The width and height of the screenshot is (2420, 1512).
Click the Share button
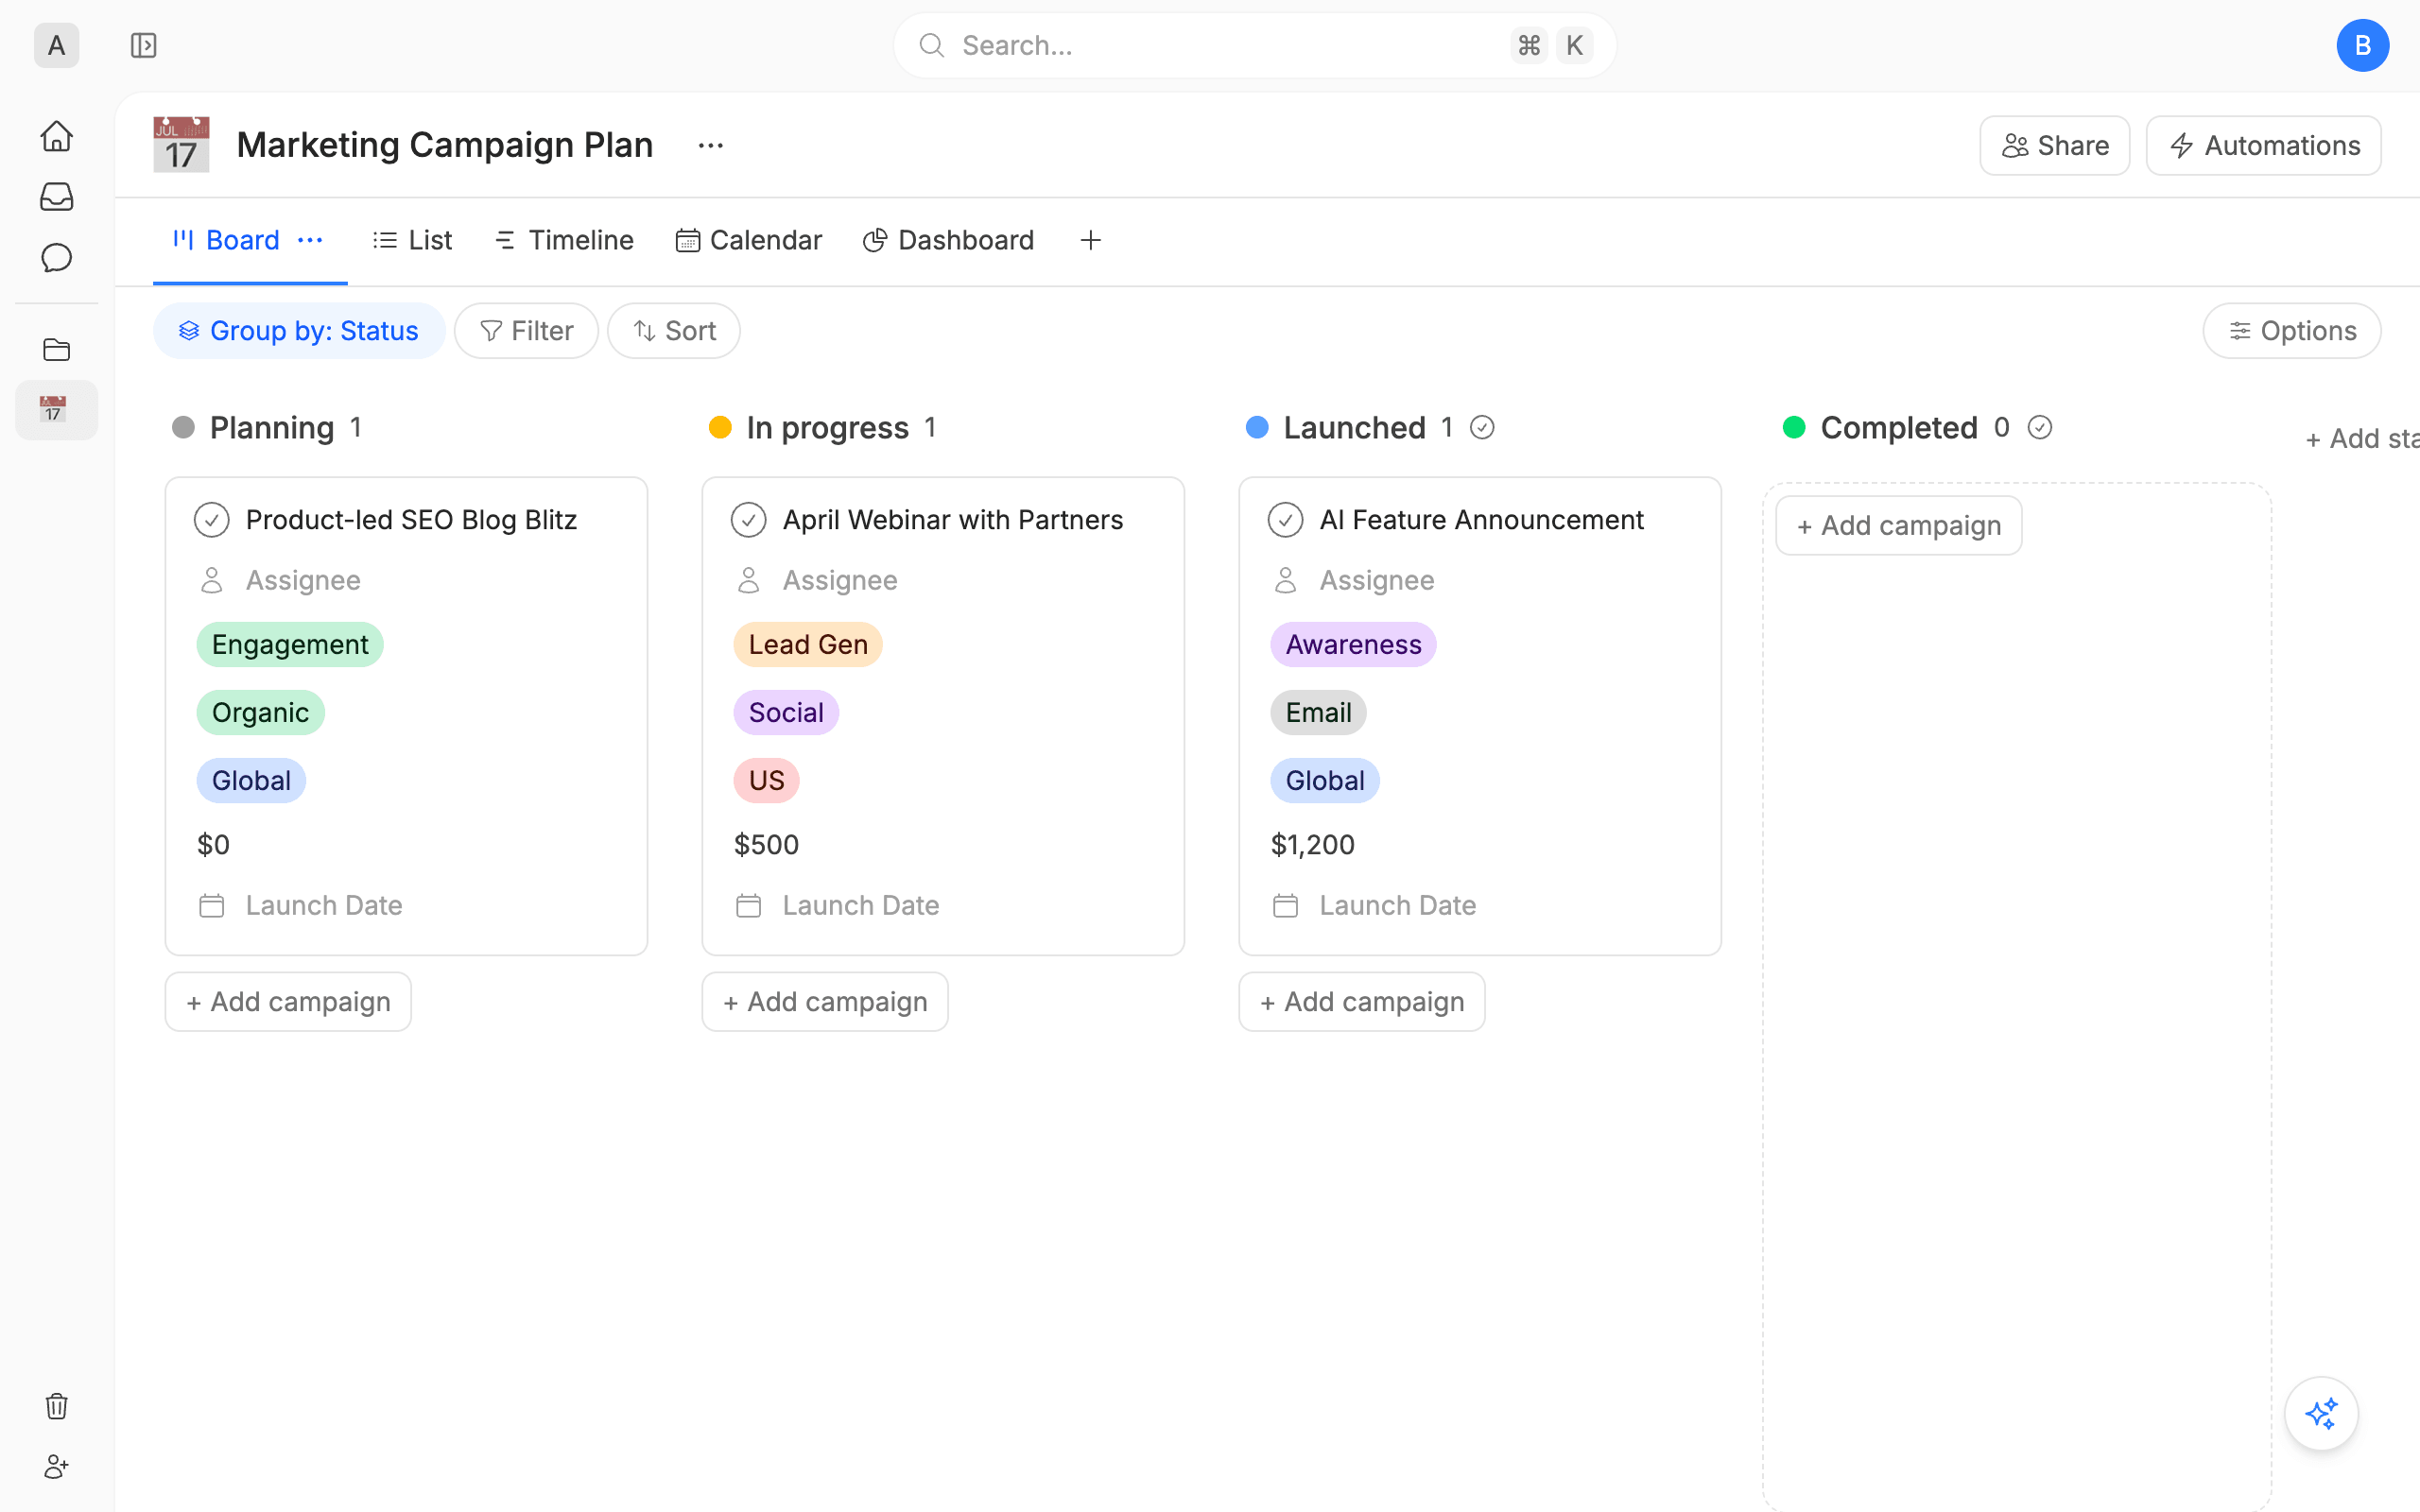2055,146
